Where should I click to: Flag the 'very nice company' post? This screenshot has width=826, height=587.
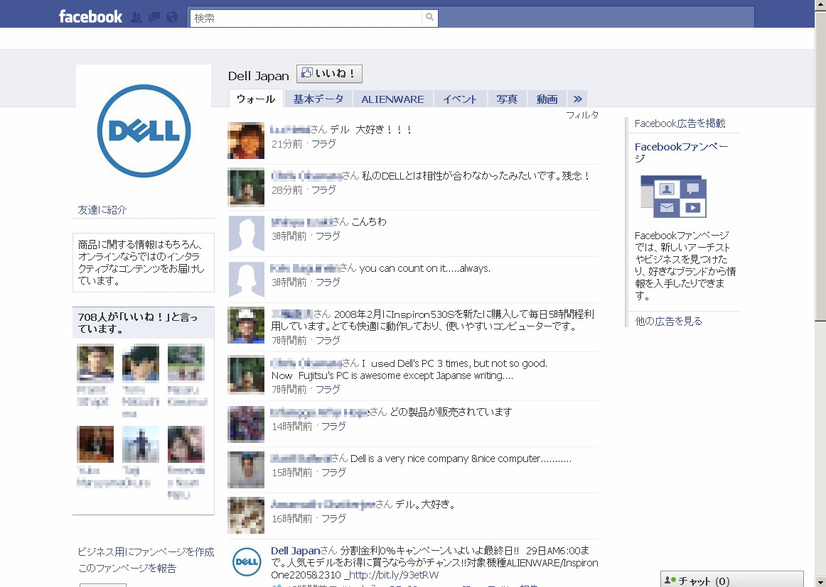[333, 472]
